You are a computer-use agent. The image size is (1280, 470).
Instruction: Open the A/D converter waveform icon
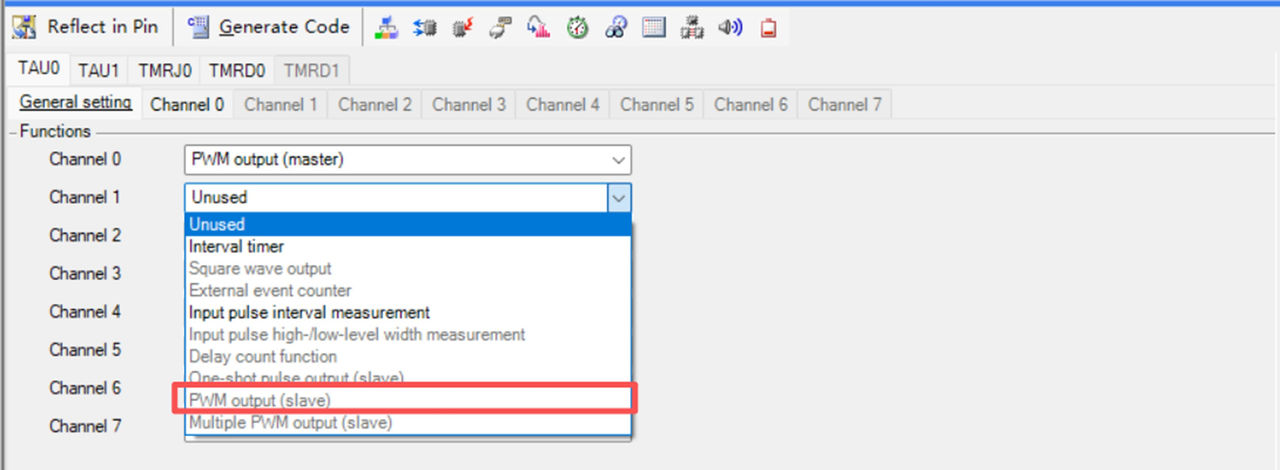click(539, 28)
